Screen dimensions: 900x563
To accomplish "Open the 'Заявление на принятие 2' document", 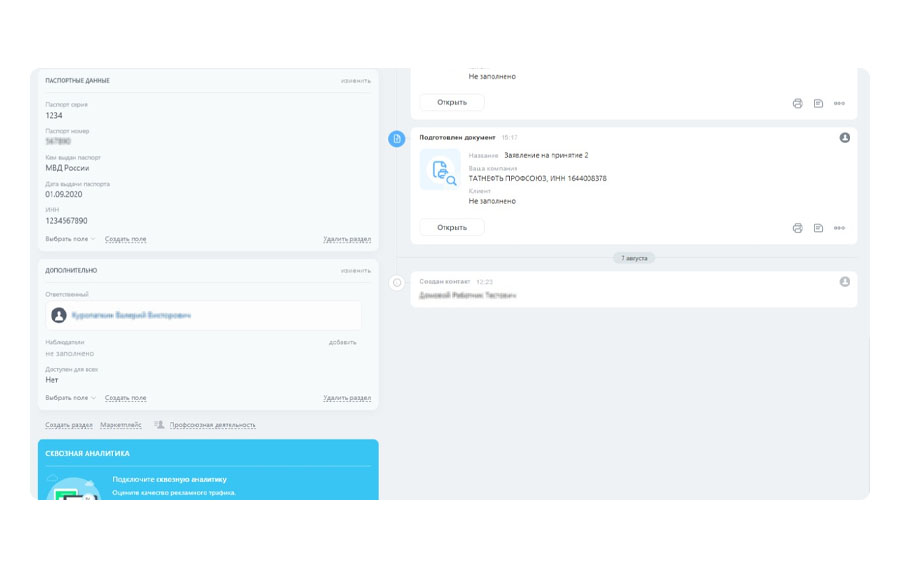I will 452,227.
